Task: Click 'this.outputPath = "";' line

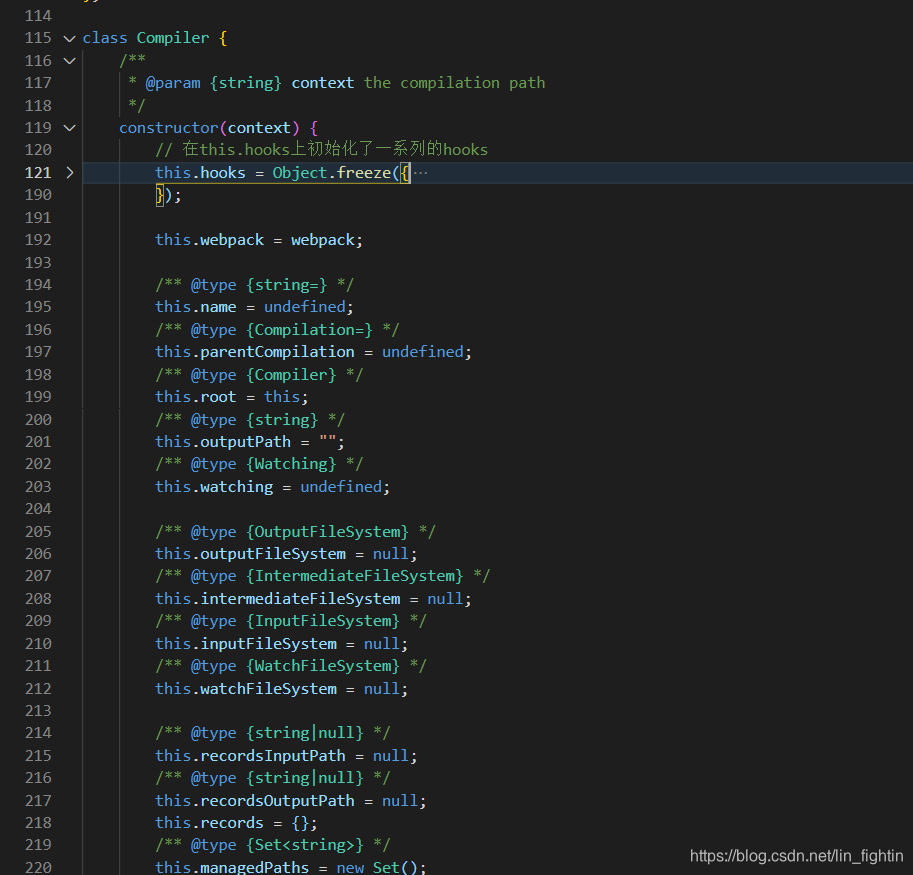Action: (249, 442)
